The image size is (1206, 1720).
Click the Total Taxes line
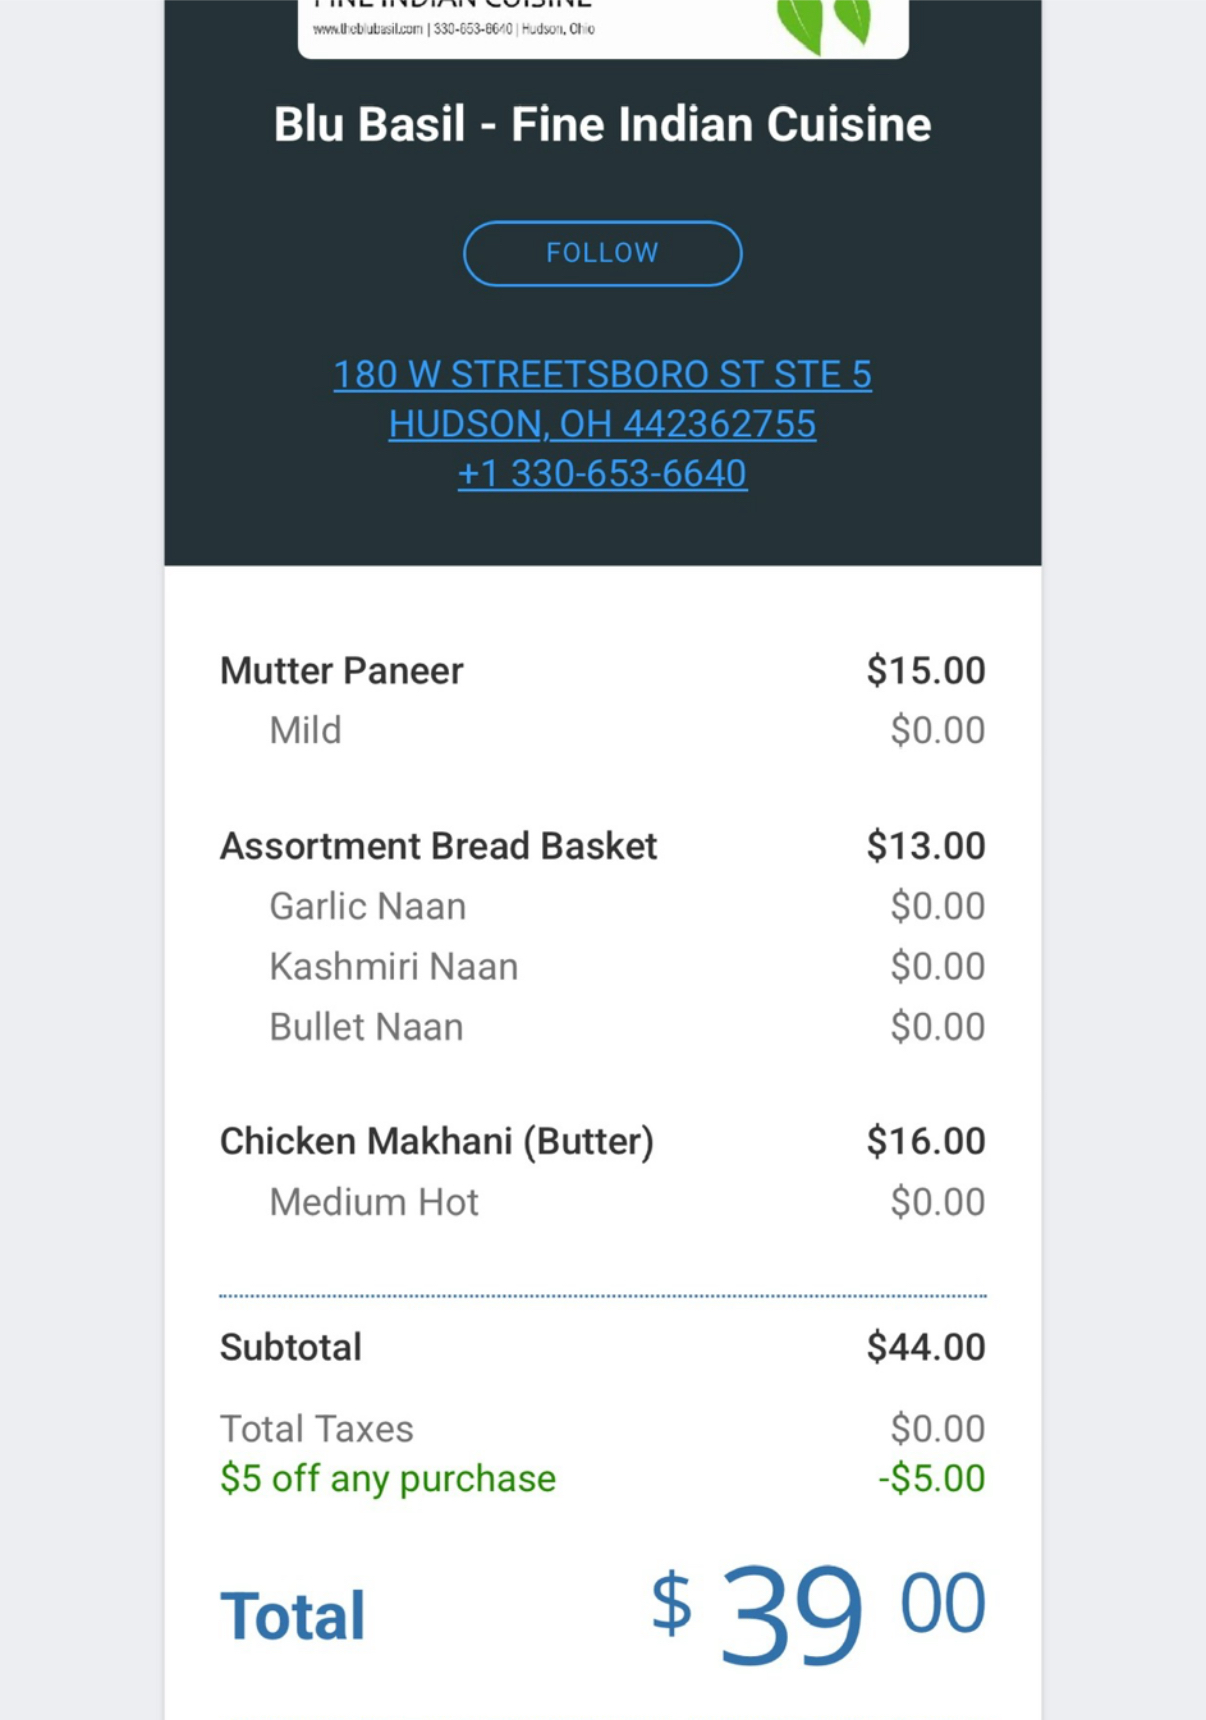point(317,1429)
